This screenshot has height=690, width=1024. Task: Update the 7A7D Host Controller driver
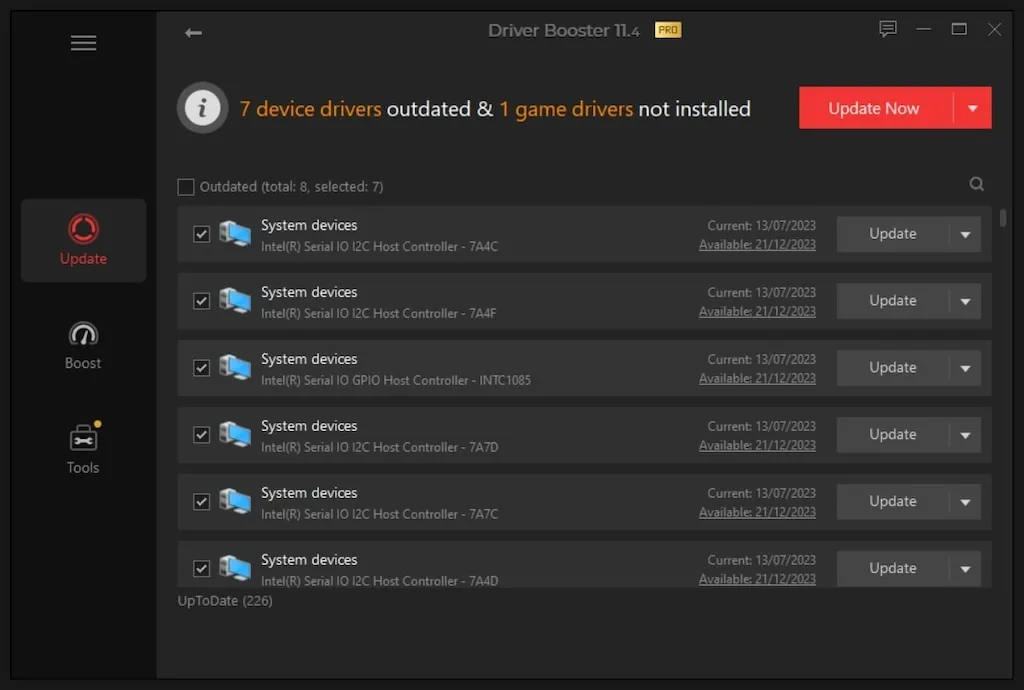893,435
